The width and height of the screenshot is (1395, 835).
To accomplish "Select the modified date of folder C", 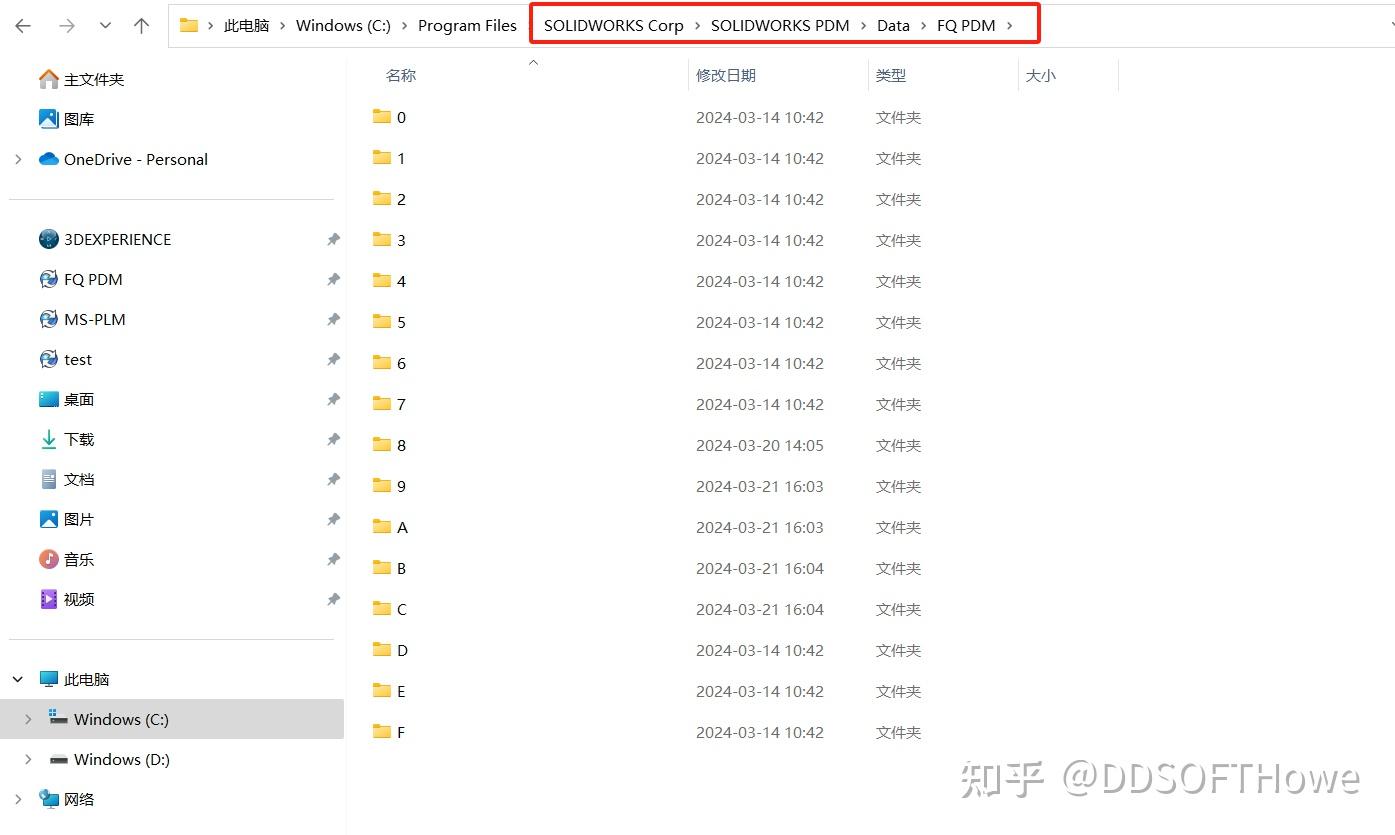I will [760, 609].
